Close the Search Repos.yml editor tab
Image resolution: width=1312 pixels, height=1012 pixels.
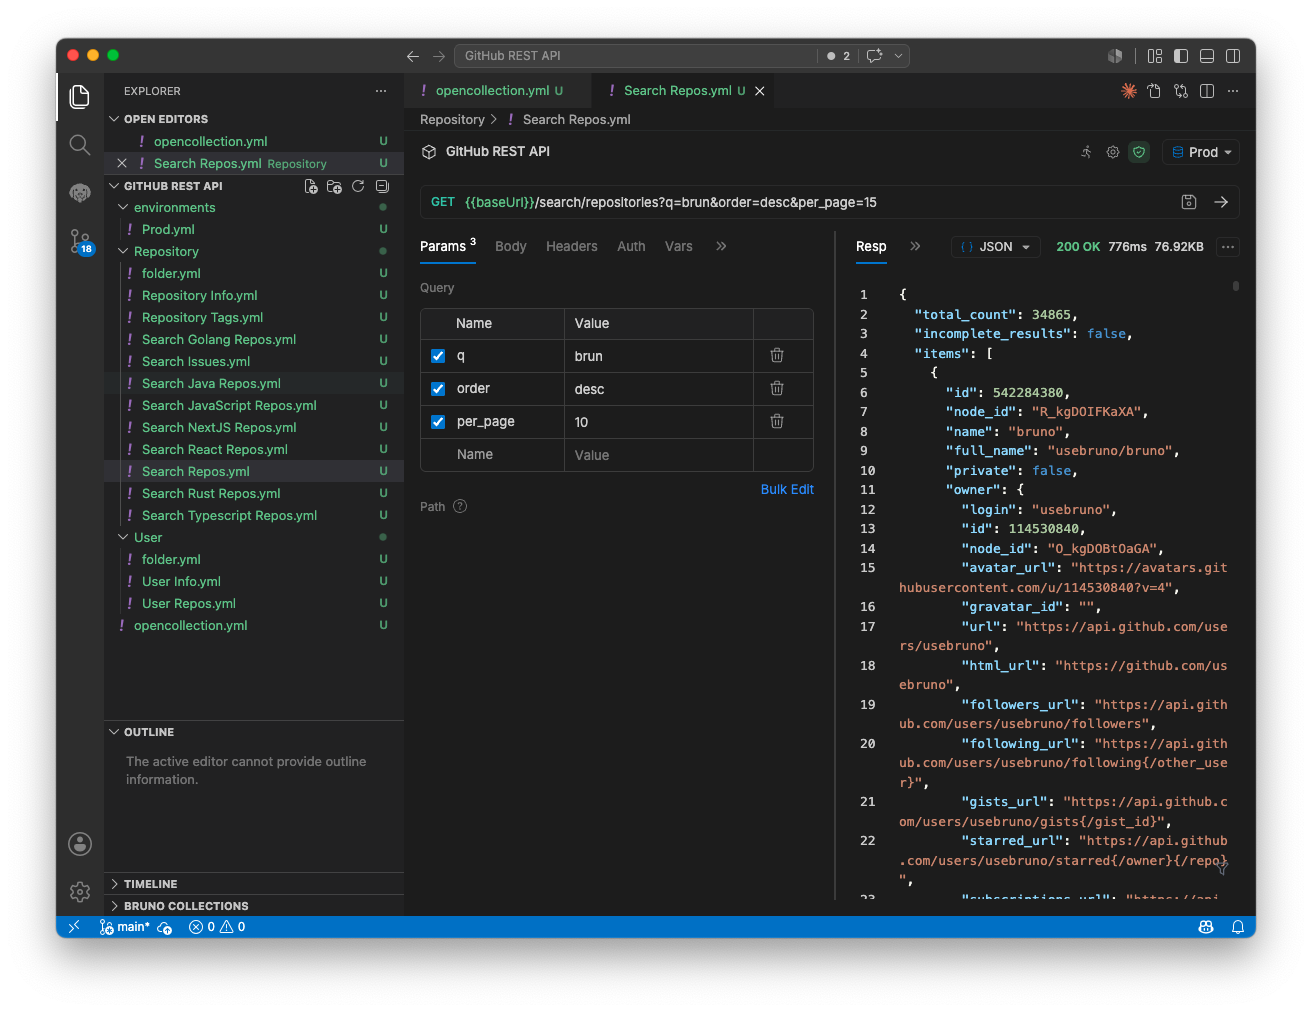click(x=760, y=91)
